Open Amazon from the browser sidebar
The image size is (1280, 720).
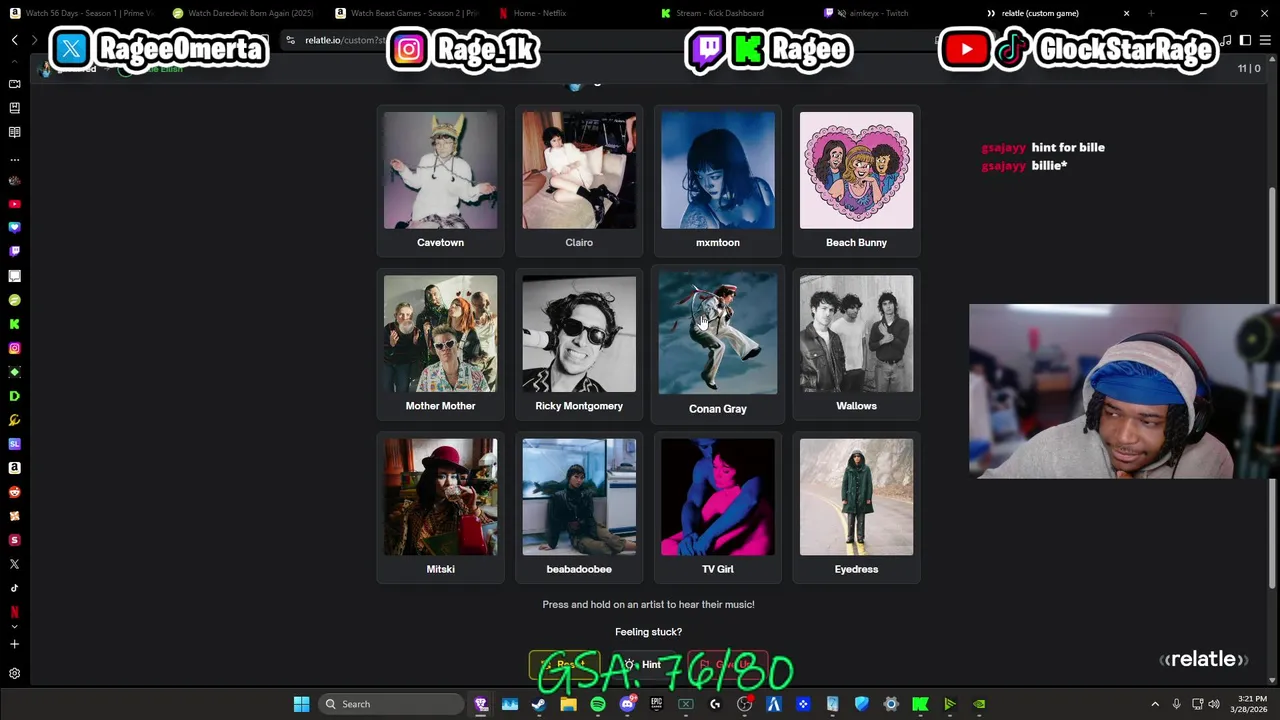click(x=14, y=468)
